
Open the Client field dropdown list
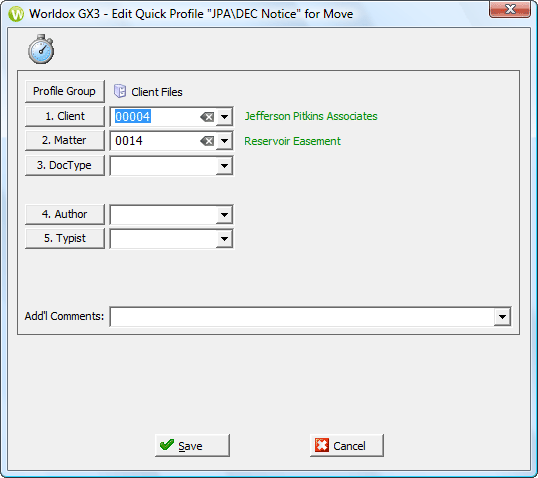click(x=224, y=117)
